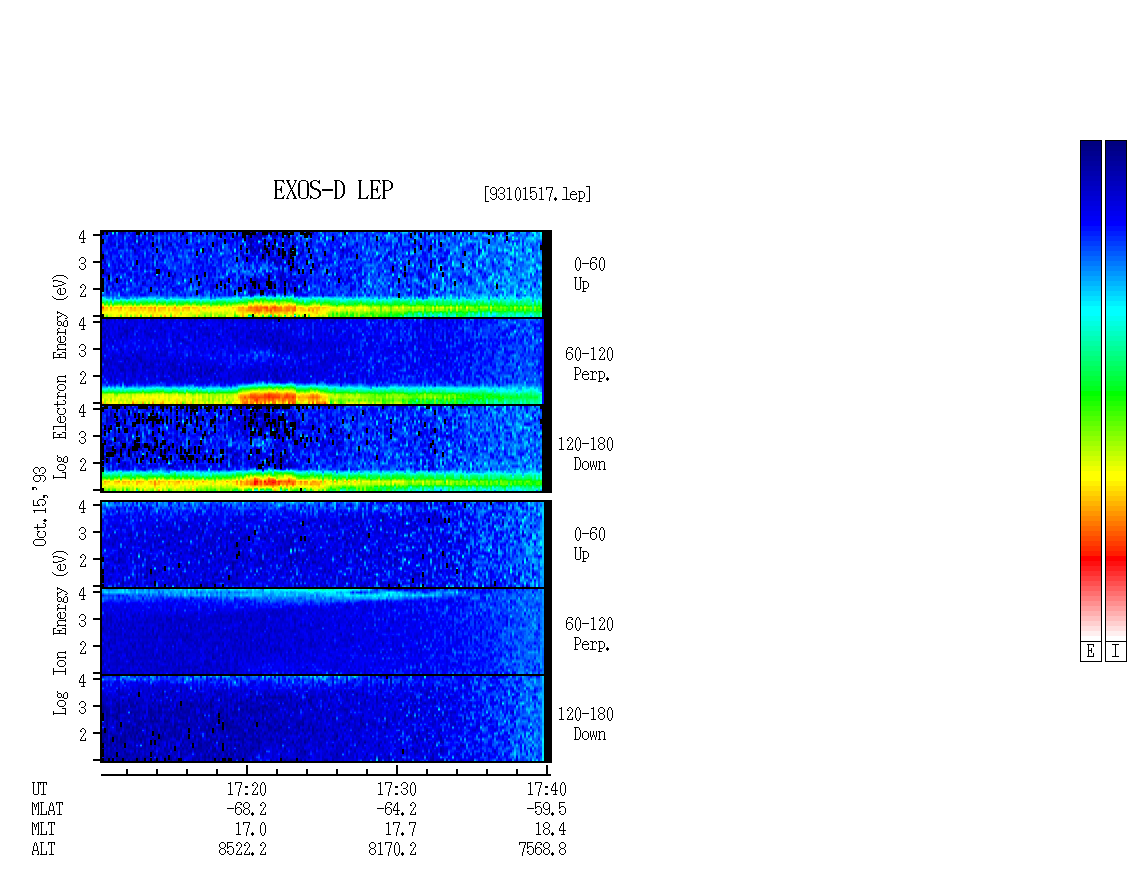Click the electron 60-120 Perp. pitch-angle label
Viewport: 1130px width, 875px height.
590,364
